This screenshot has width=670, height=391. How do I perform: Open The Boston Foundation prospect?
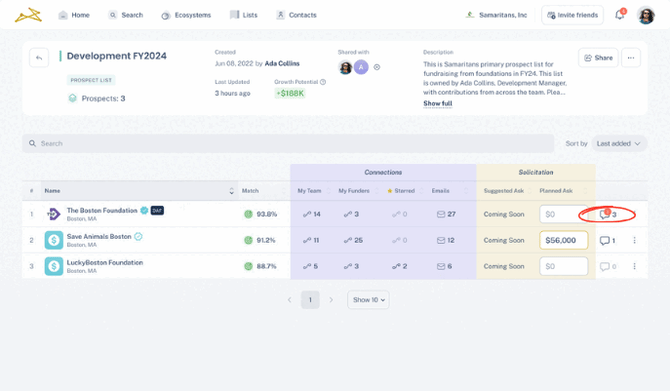(x=102, y=210)
